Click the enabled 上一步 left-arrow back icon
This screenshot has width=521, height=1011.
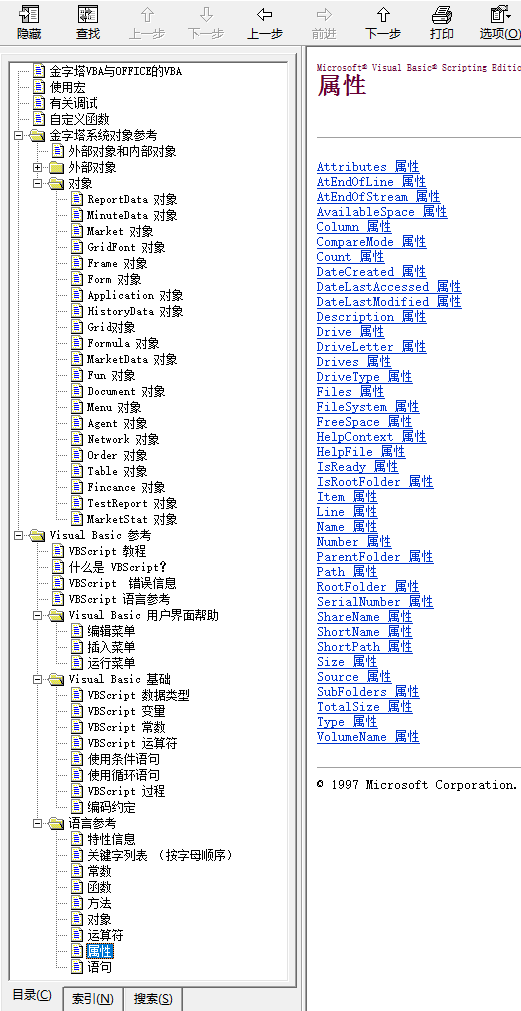(x=264, y=14)
